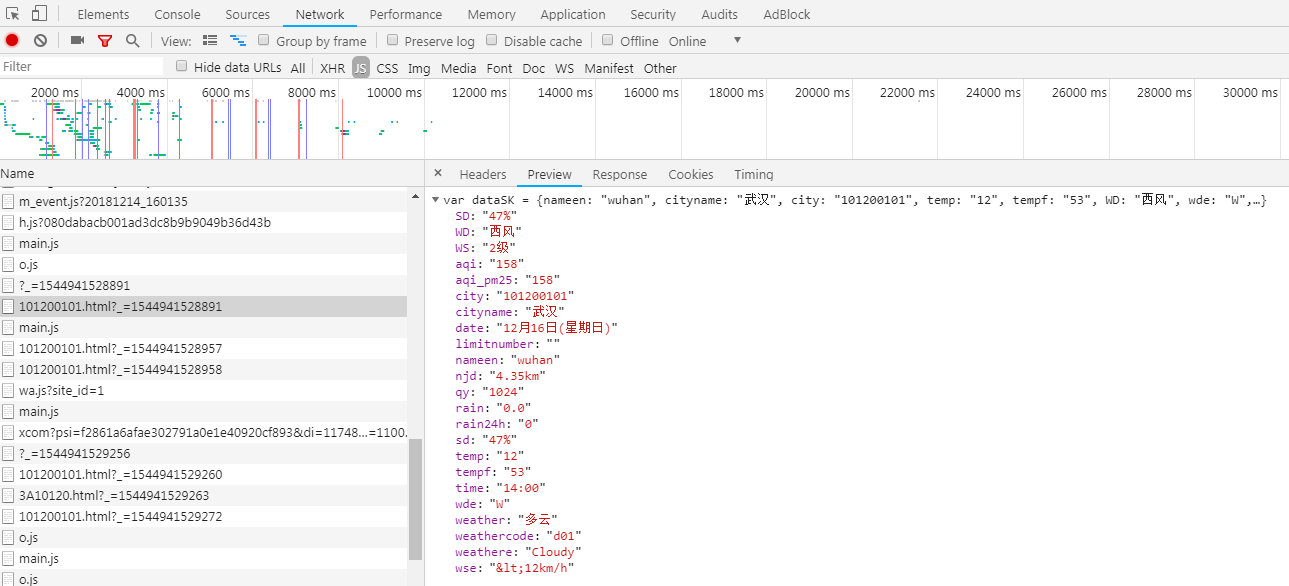This screenshot has height=586, width=1289.
Task: Check Hide data URLs
Action: [181, 67]
